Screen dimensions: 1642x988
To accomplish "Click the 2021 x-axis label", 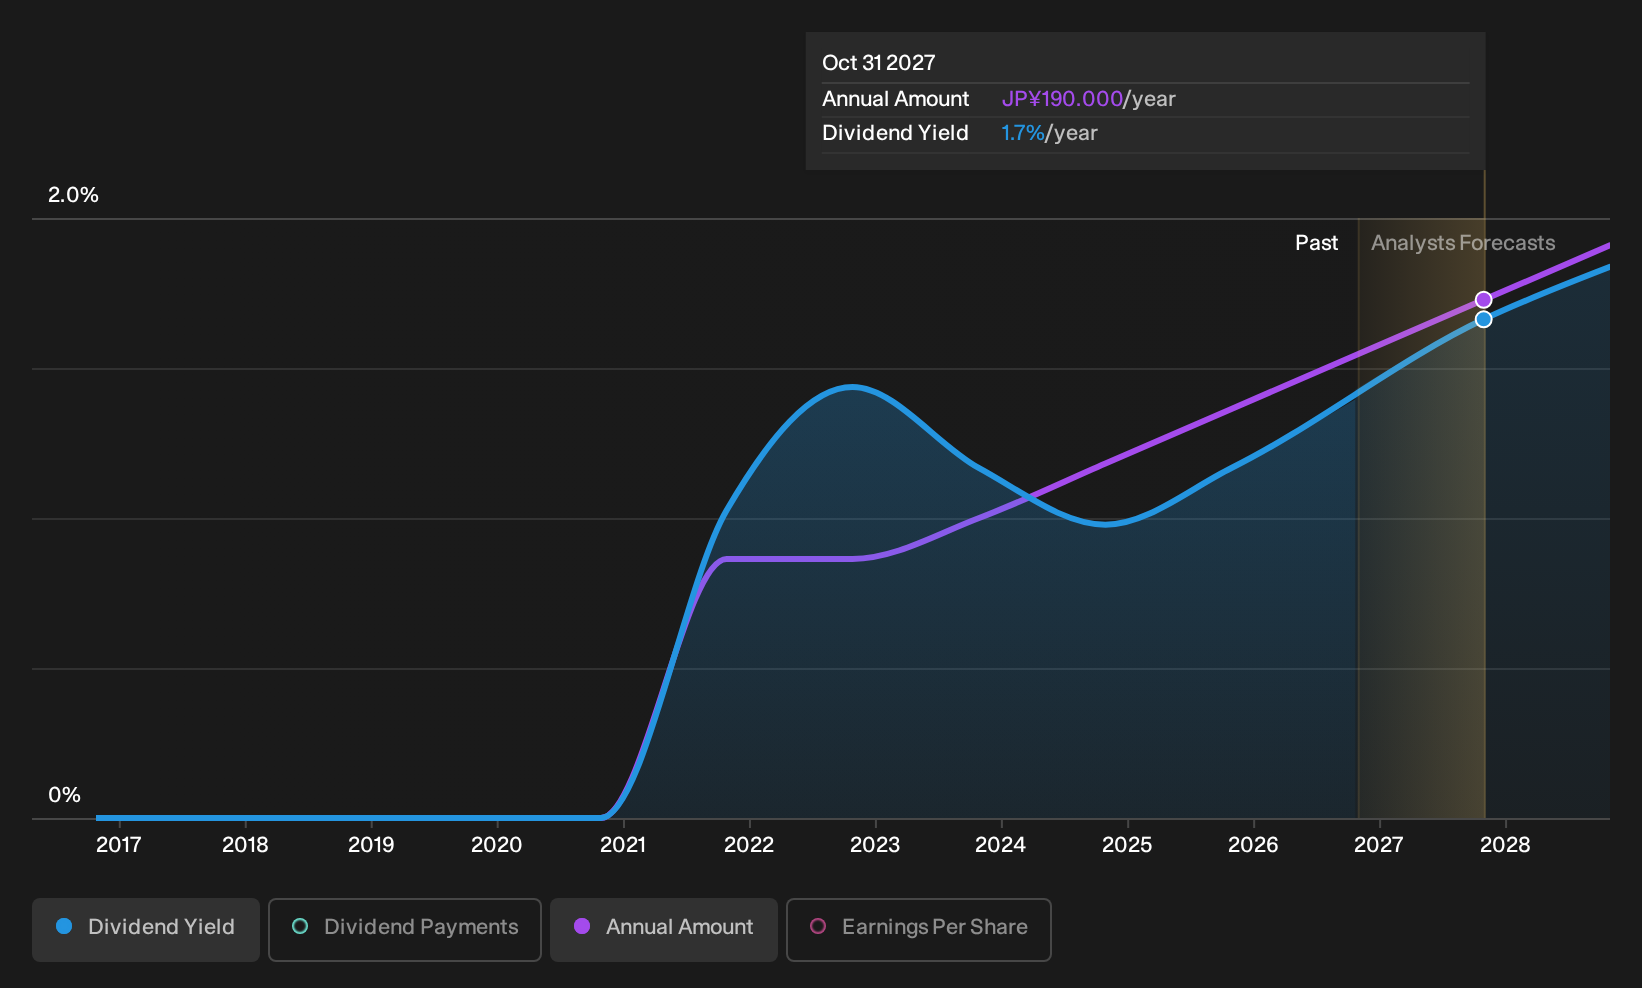I will click(623, 845).
